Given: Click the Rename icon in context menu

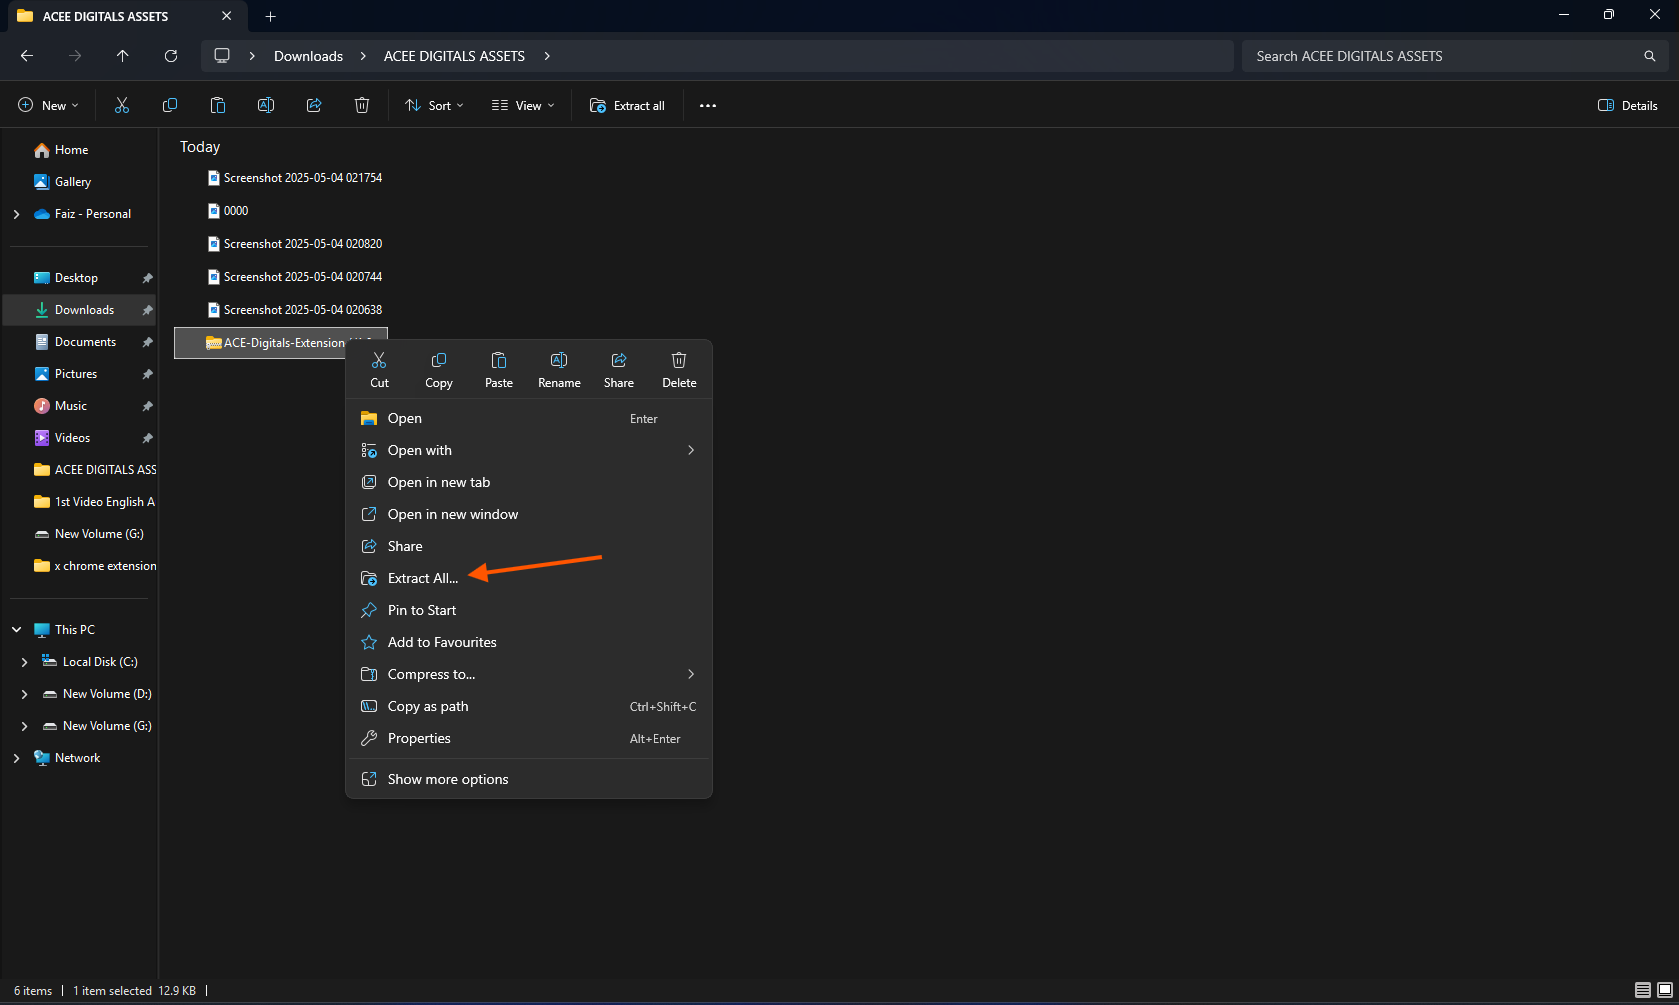Looking at the screenshot, I should point(559,361).
